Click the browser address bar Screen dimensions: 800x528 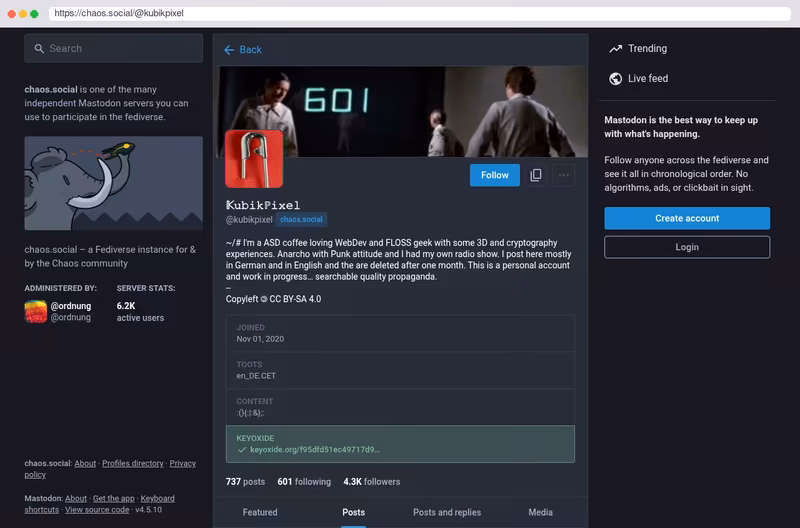click(x=419, y=13)
